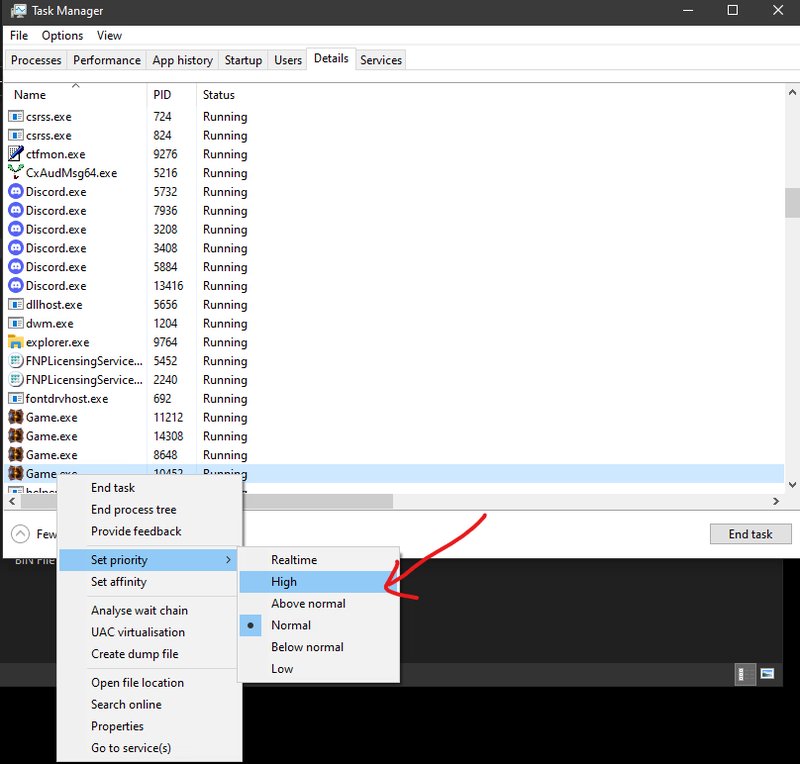Image resolution: width=800 pixels, height=764 pixels.
Task: Click Discord icon for PID 5732
Action: pos(16,191)
